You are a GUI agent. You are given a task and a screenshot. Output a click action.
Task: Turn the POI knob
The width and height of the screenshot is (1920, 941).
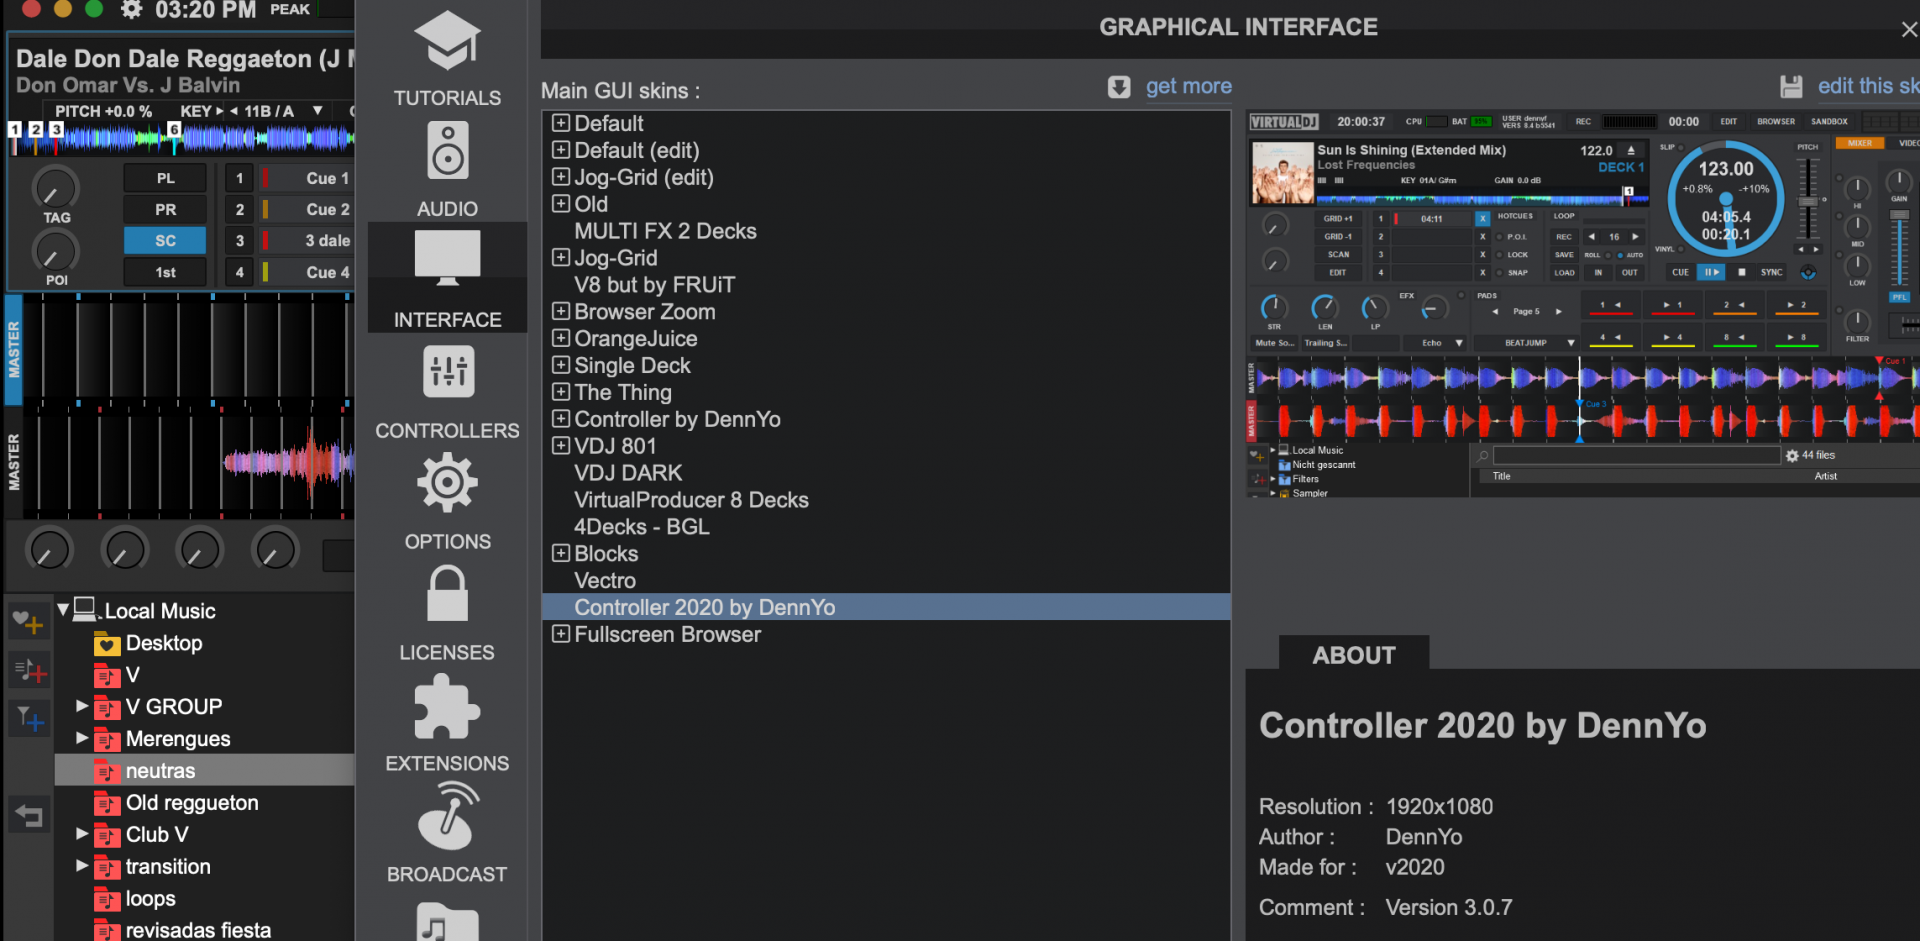pos(55,250)
